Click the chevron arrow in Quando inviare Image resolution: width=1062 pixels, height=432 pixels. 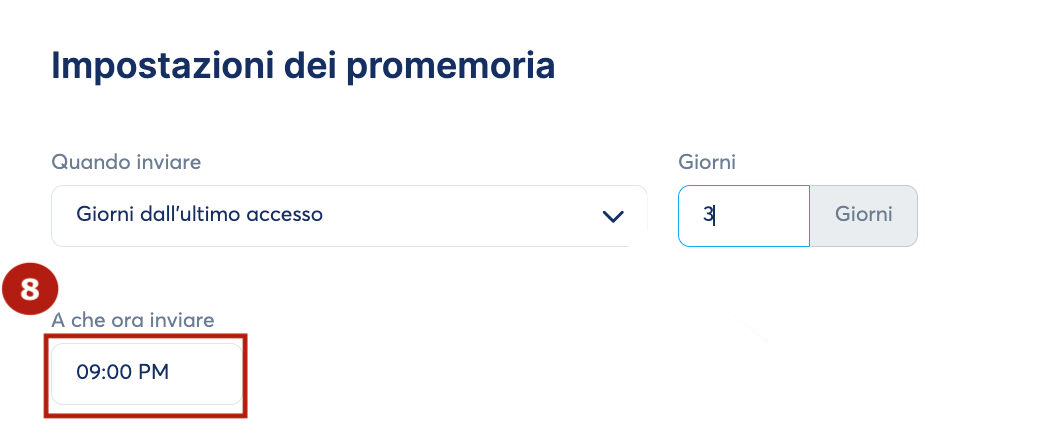tap(613, 216)
